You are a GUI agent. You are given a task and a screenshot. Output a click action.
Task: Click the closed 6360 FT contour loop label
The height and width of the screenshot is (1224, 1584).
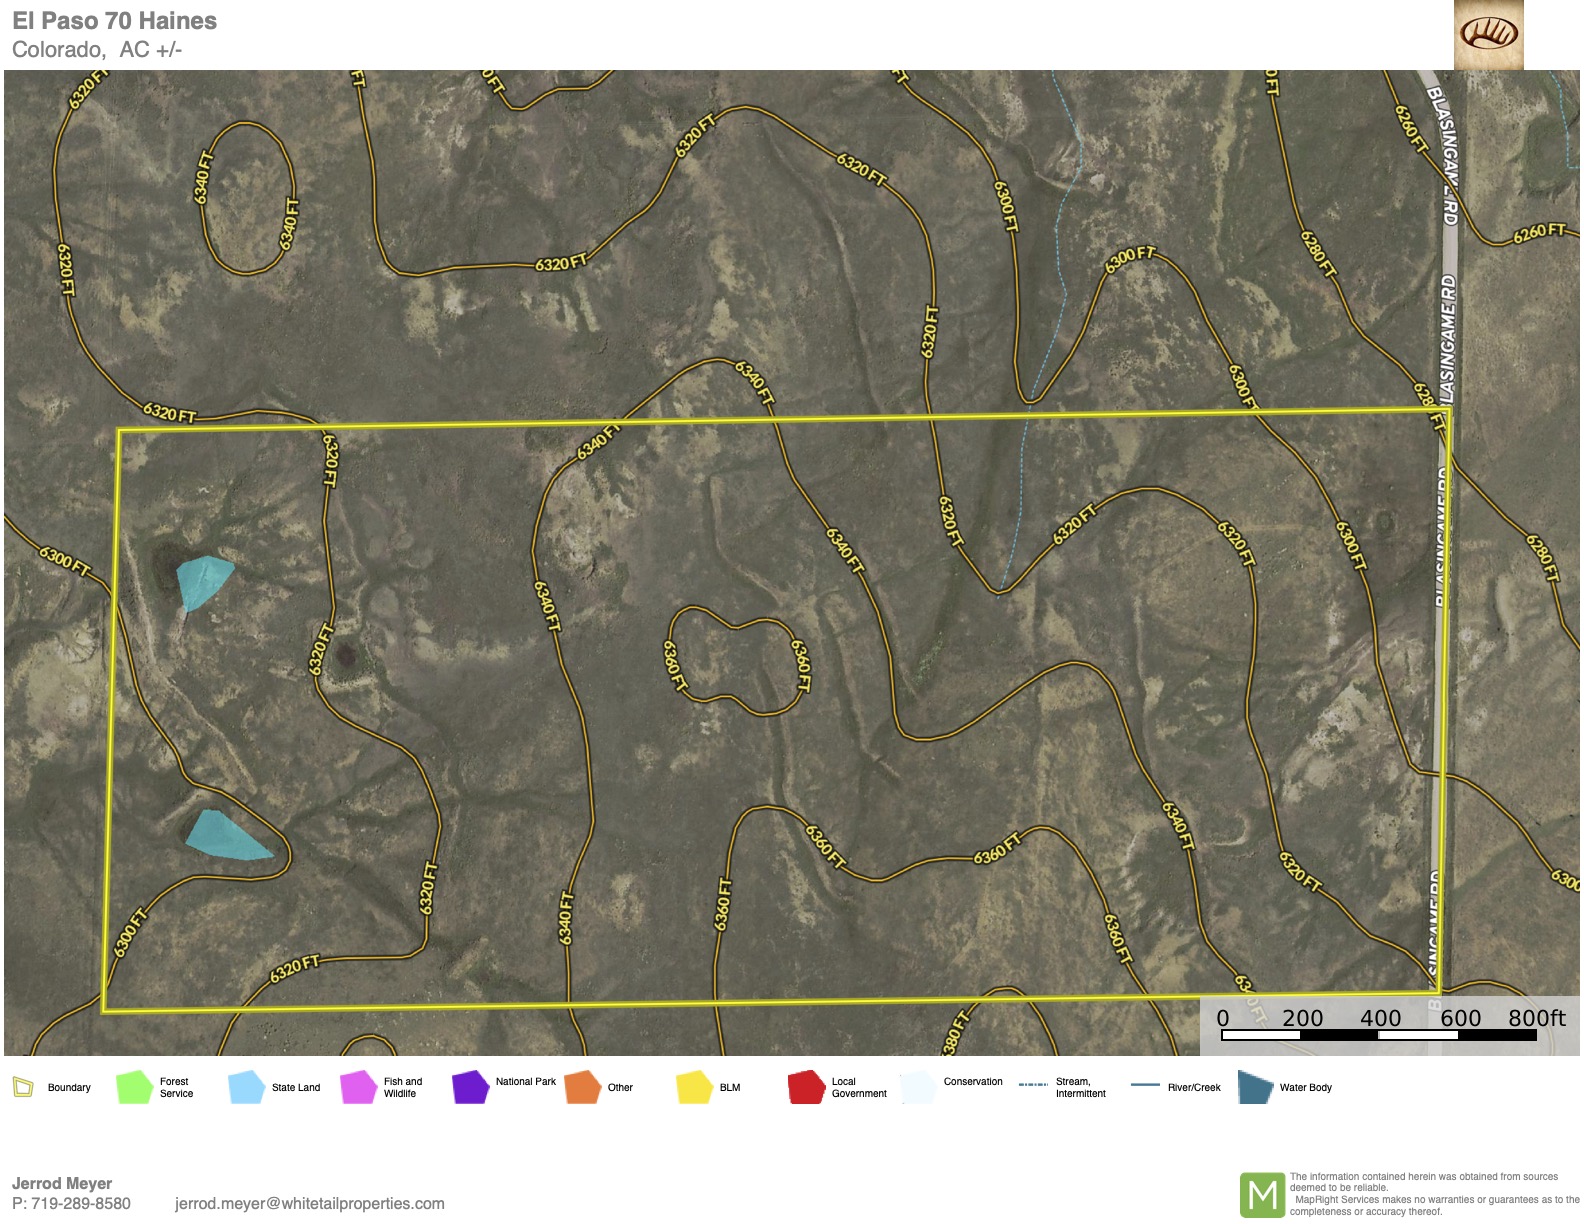801,664
